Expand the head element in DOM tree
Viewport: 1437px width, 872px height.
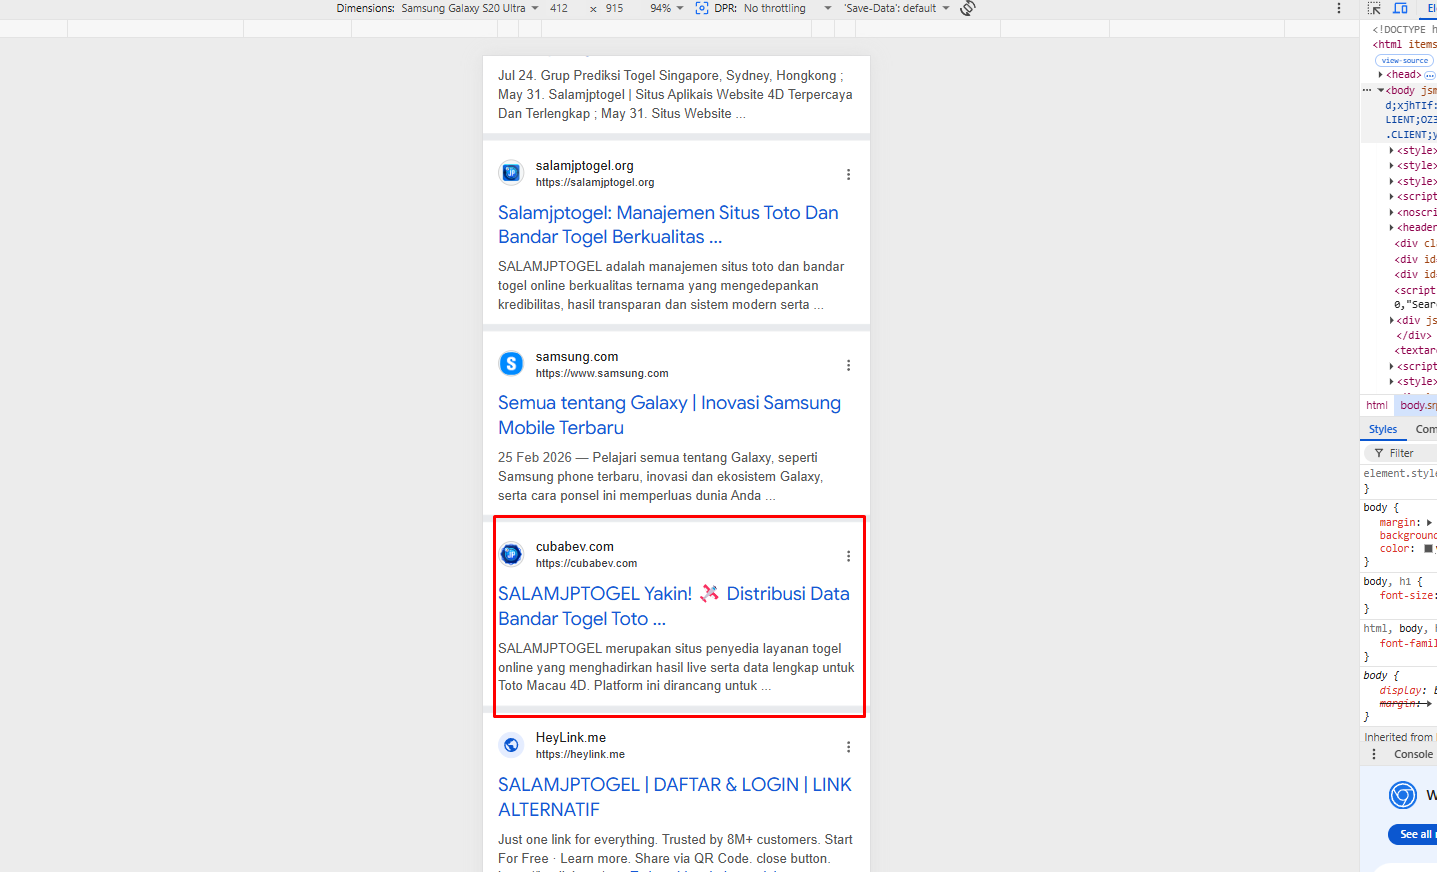coord(1381,75)
